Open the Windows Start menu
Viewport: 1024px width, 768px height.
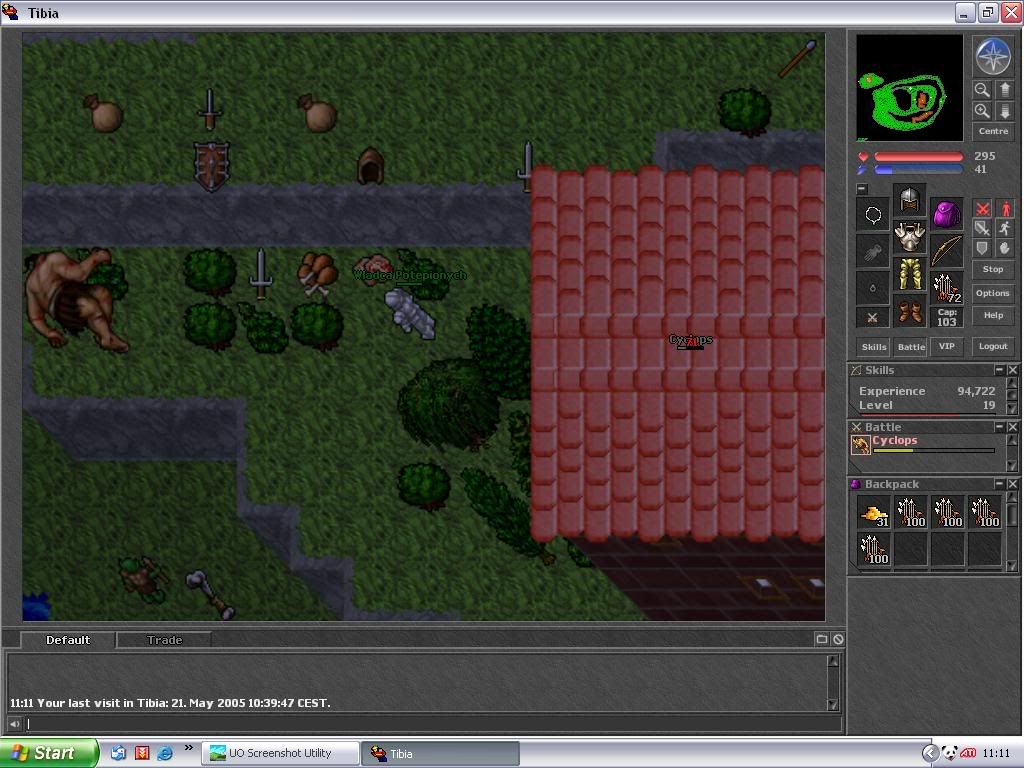click(49, 753)
